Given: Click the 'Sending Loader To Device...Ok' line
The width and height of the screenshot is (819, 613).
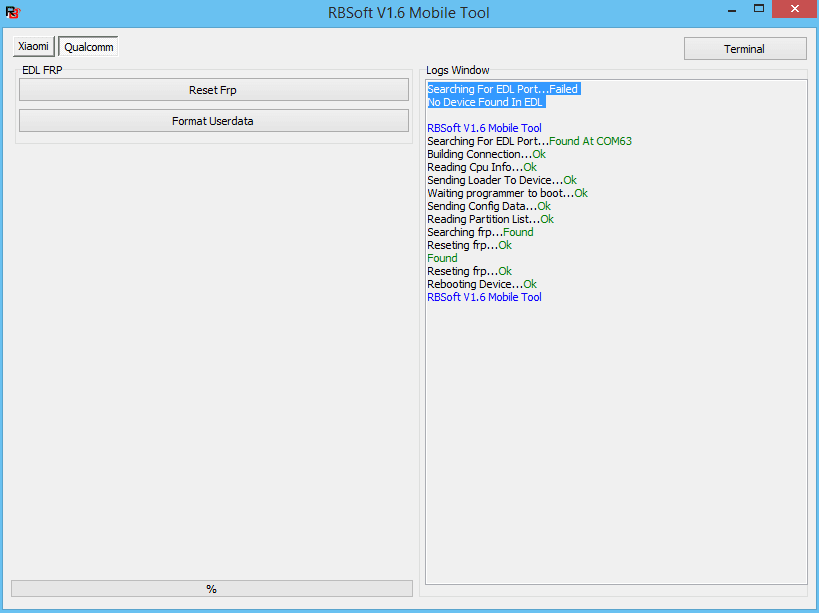Looking at the screenshot, I should [x=501, y=180].
